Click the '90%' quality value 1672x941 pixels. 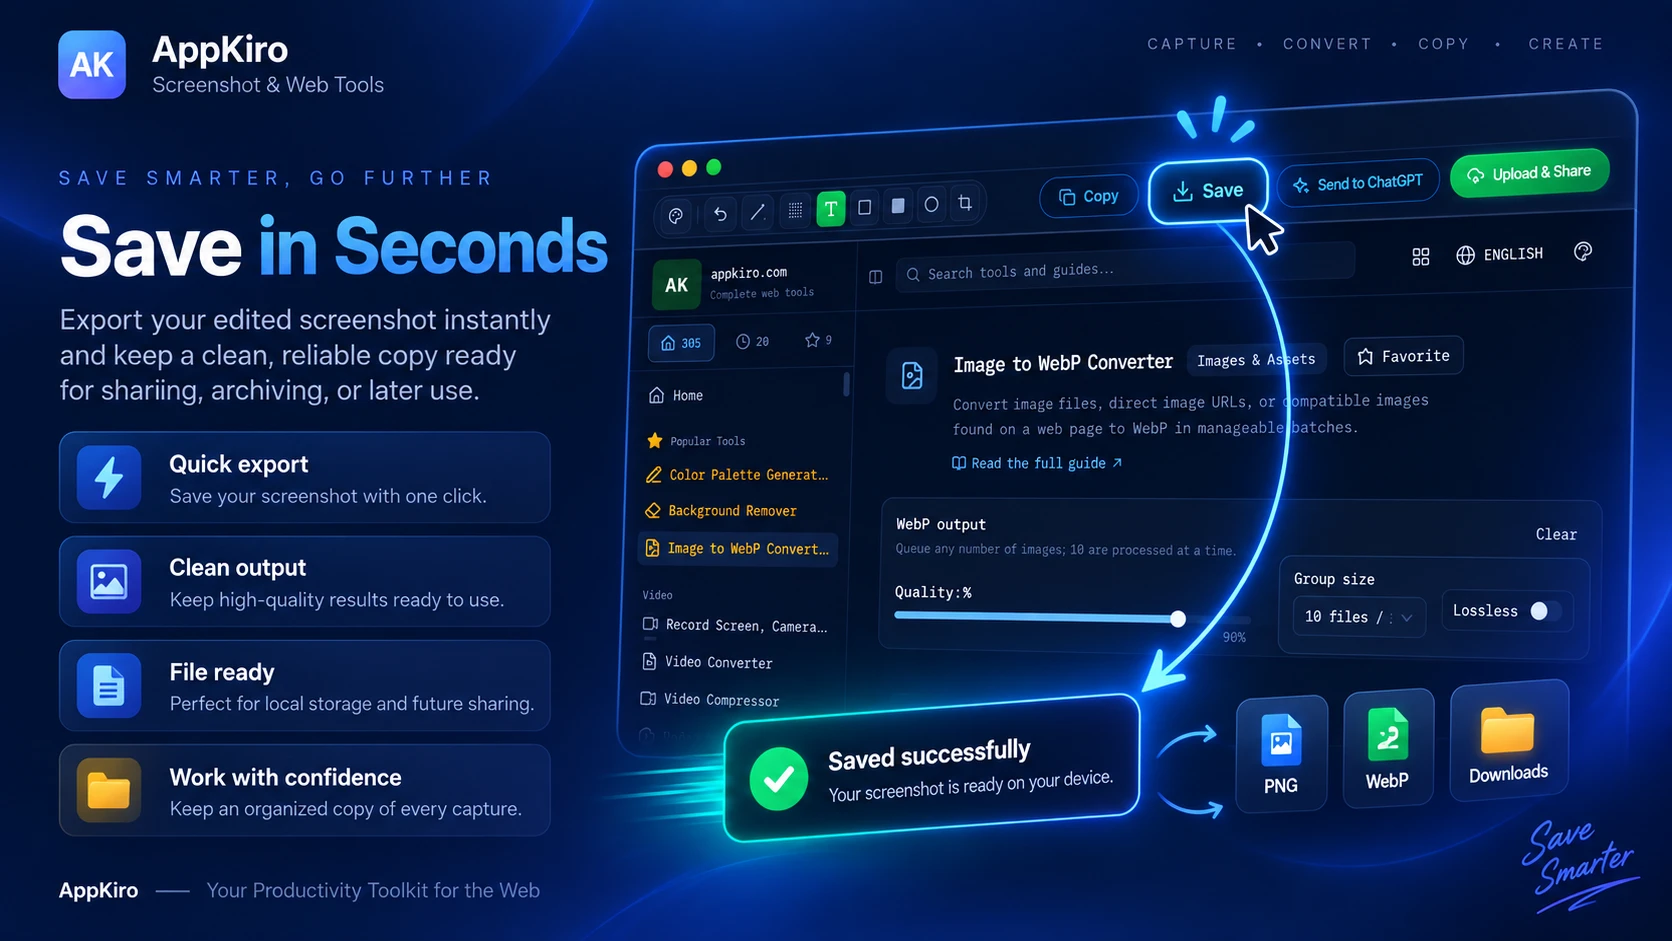tap(1234, 637)
